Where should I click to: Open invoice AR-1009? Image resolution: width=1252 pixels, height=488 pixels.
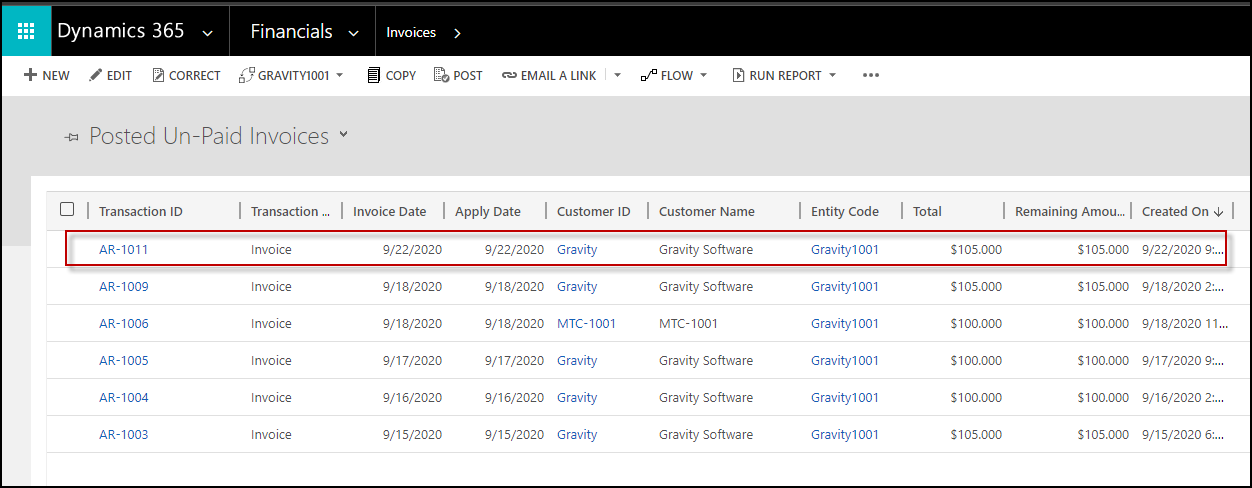[123, 286]
